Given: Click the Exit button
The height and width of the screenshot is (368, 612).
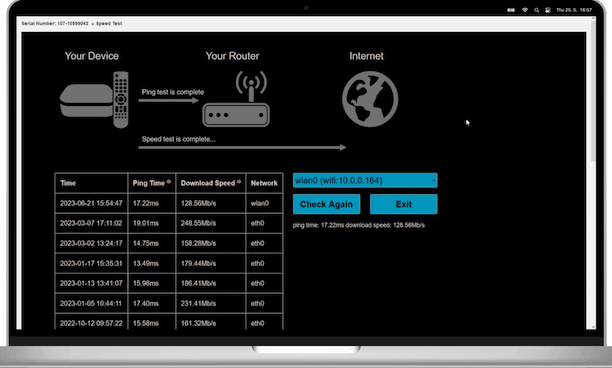Looking at the screenshot, I should coord(403,204).
